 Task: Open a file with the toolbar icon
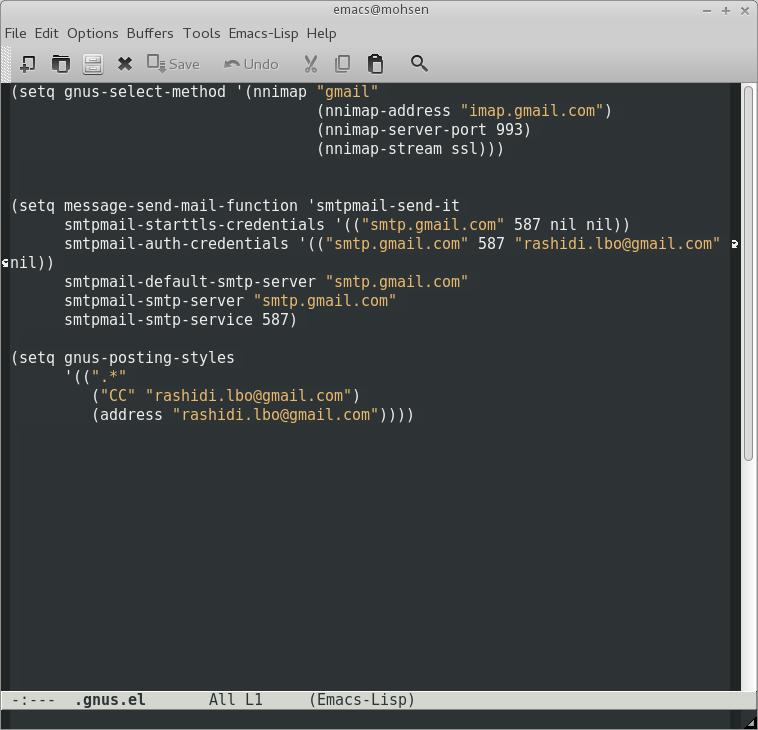[60, 64]
